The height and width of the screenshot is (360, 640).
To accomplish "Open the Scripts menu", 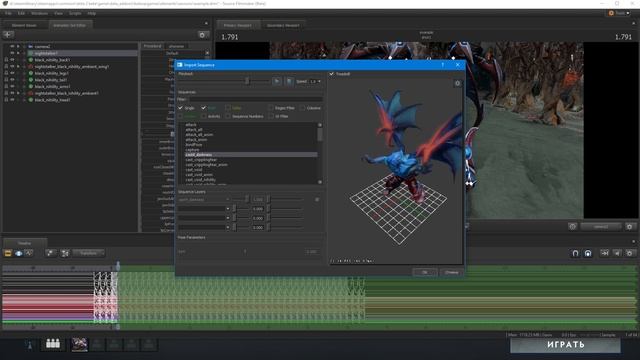I will (x=75, y=13).
